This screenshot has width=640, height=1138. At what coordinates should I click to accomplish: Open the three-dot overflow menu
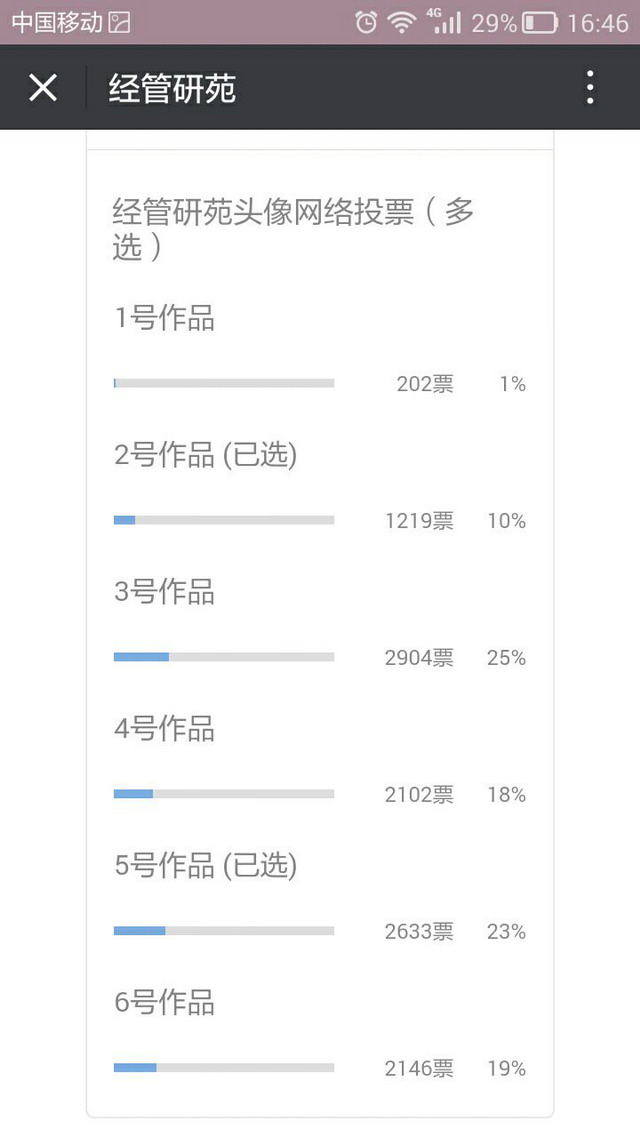coord(590,88)
